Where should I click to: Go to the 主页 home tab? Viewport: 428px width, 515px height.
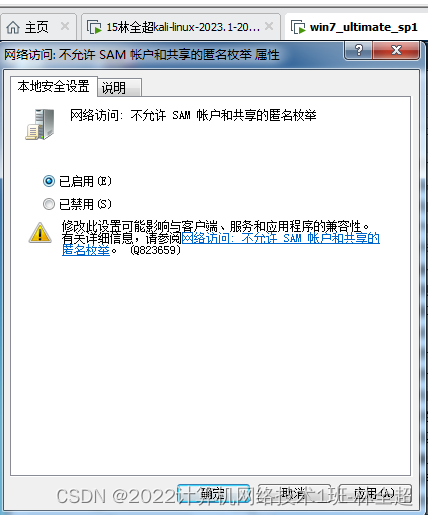point(38,27)
